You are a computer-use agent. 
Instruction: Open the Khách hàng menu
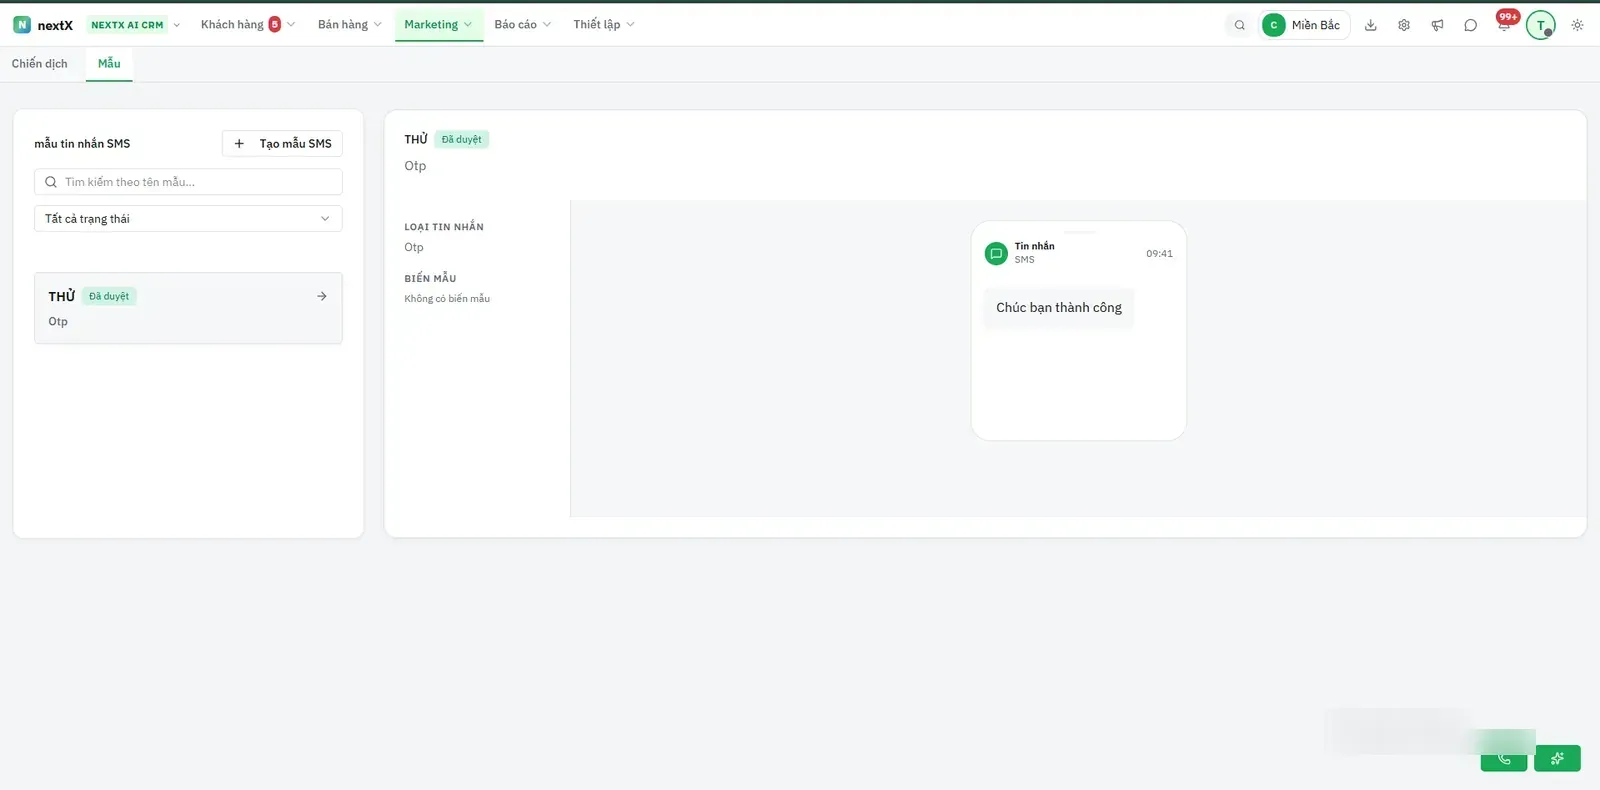pos(247,24)
